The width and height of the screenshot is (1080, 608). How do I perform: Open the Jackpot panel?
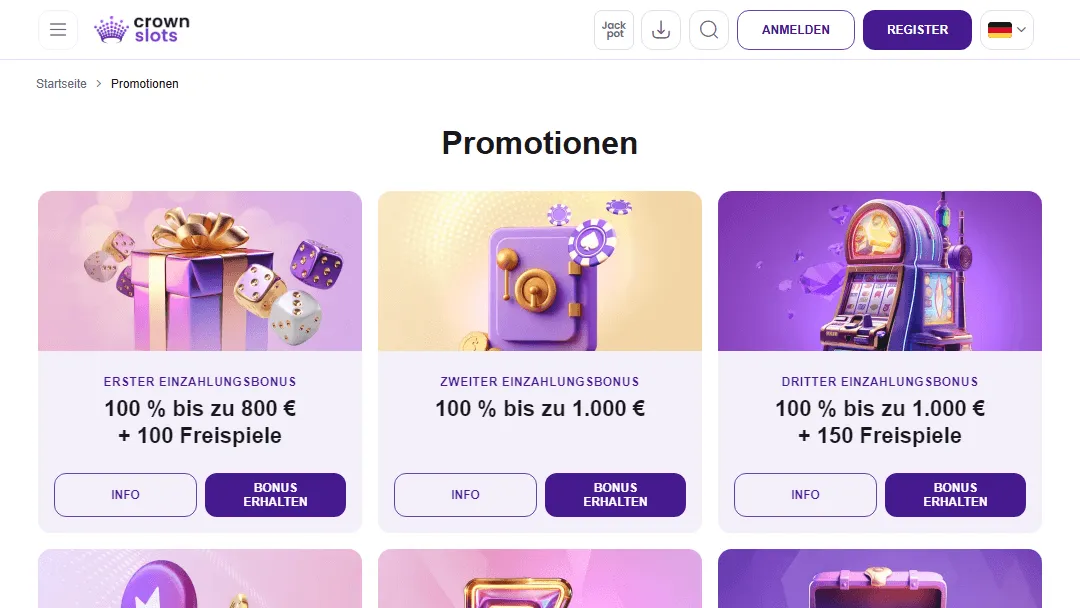pos(613,29)
